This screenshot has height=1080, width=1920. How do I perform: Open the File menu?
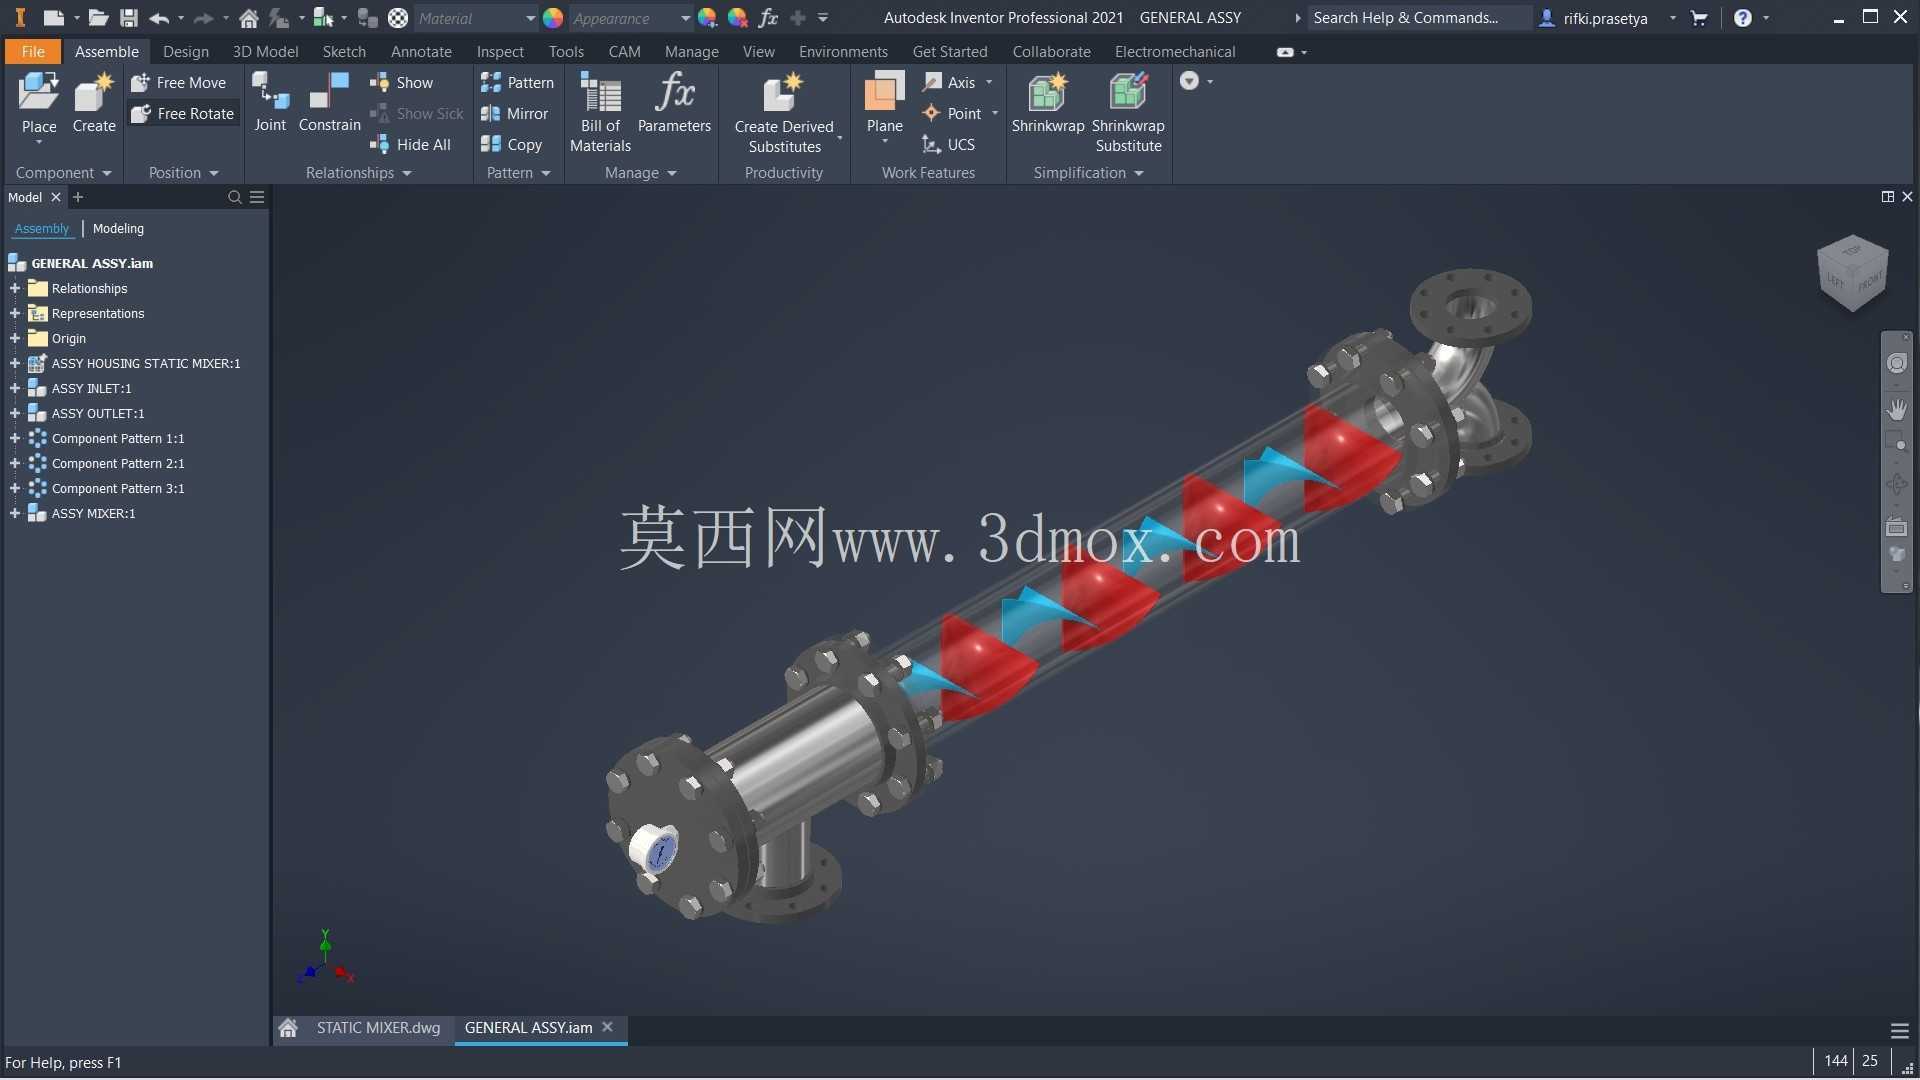pyautogui.click(x=33, y=51)
